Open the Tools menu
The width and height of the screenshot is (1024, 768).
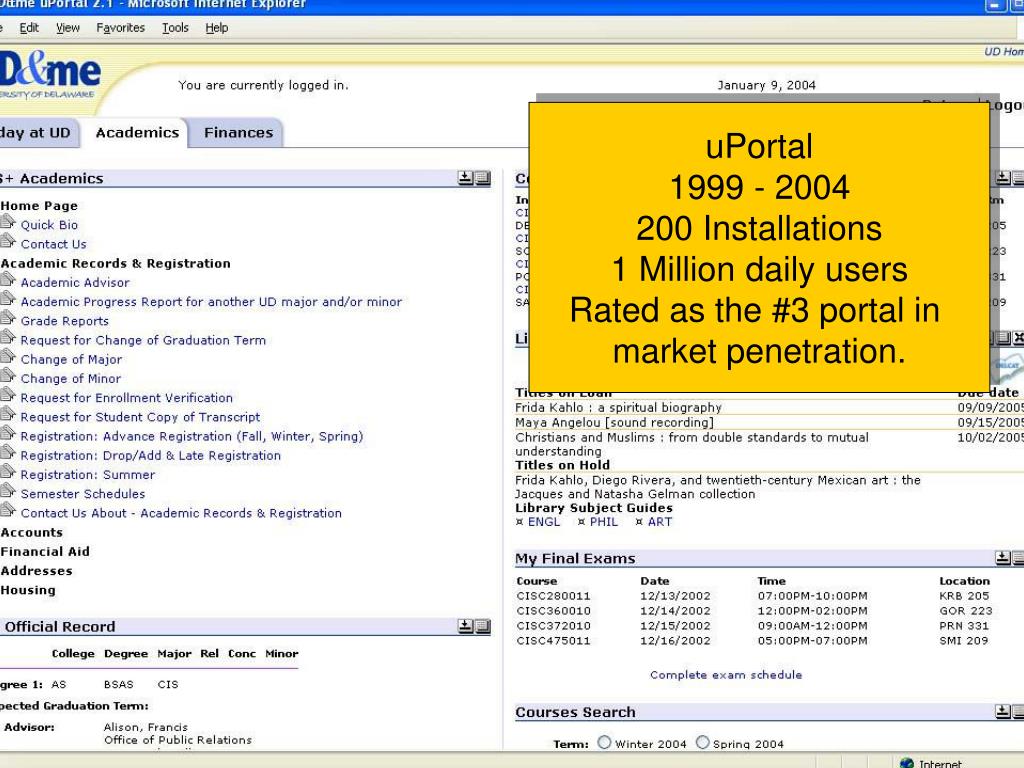[x=175, y=27]
